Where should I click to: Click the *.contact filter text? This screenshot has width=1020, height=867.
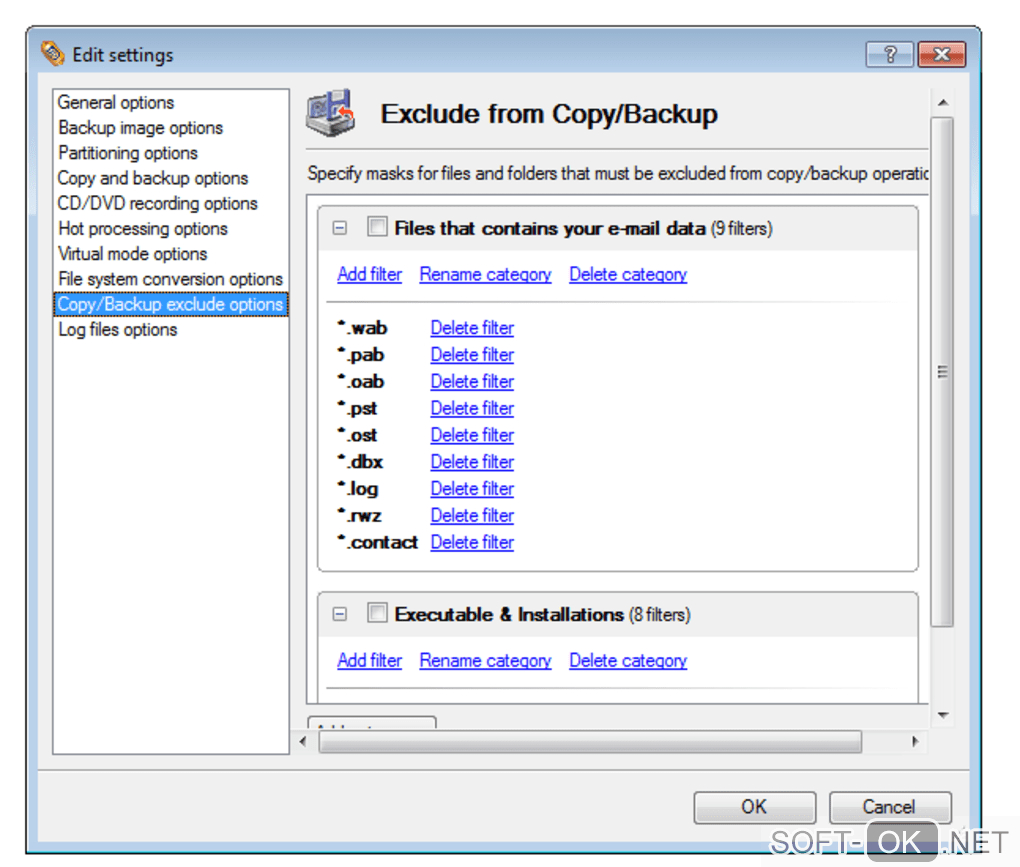pos(377,541)
